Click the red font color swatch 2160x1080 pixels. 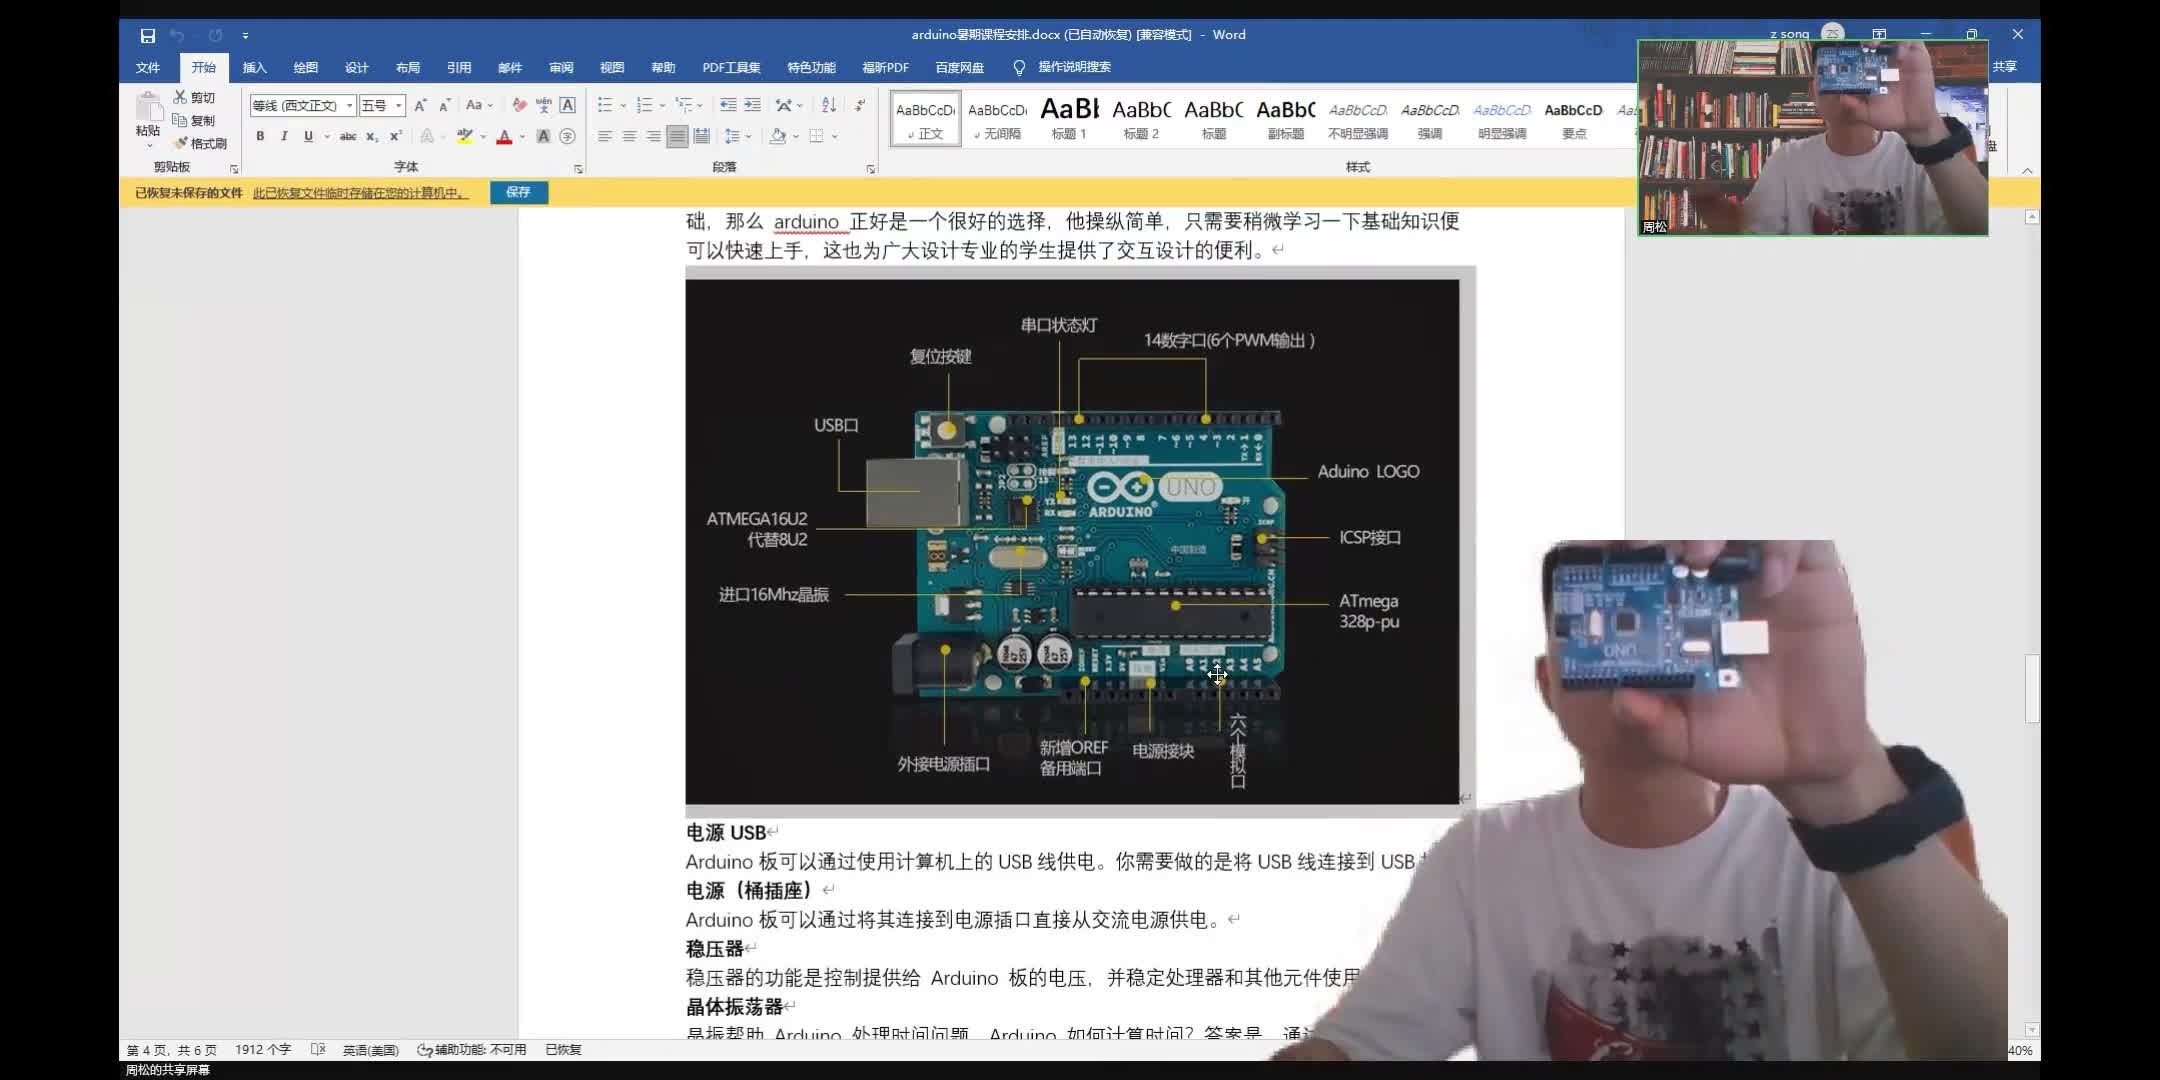(504, 137)
